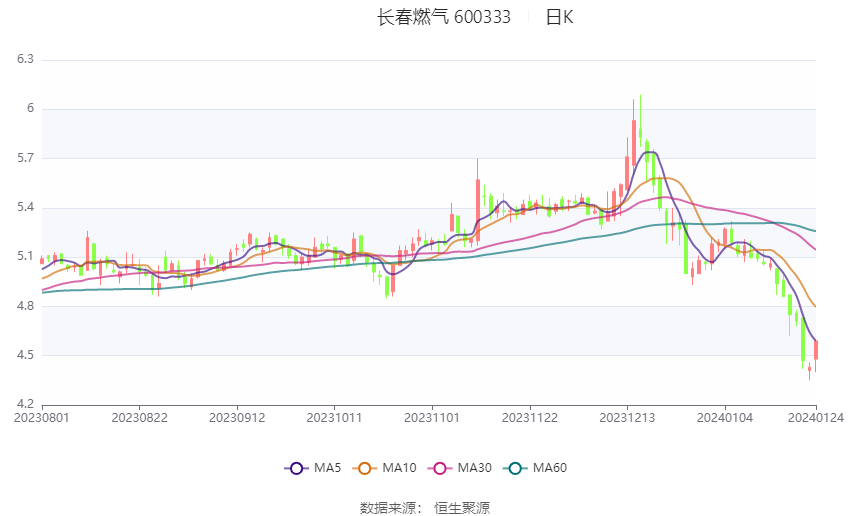Click the x-axis date 20231101

(432, 418)
